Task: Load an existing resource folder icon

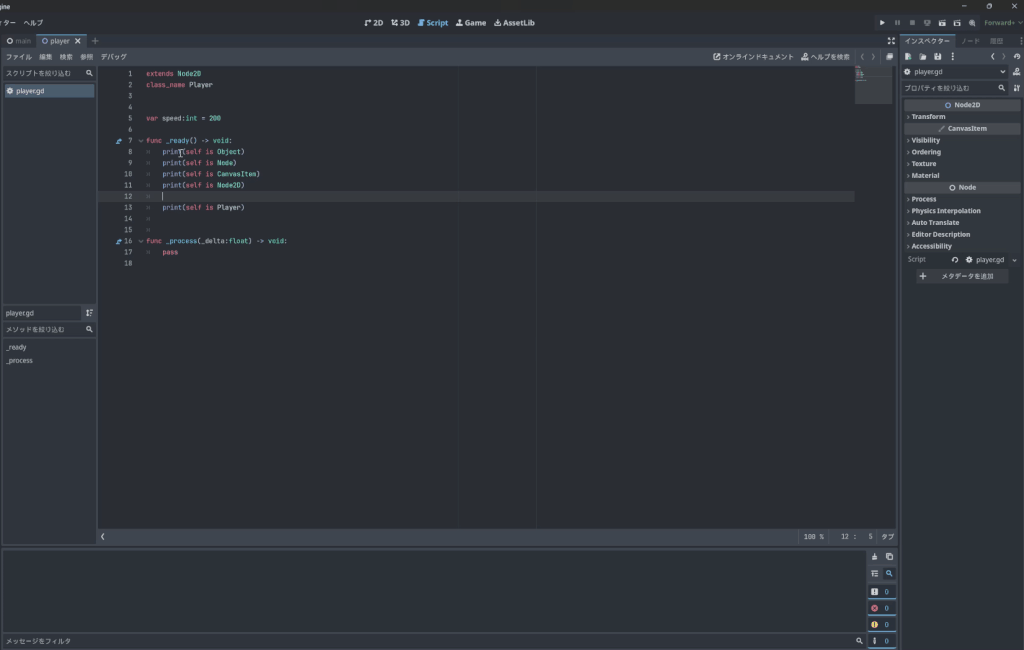Action: coord(923,57)
